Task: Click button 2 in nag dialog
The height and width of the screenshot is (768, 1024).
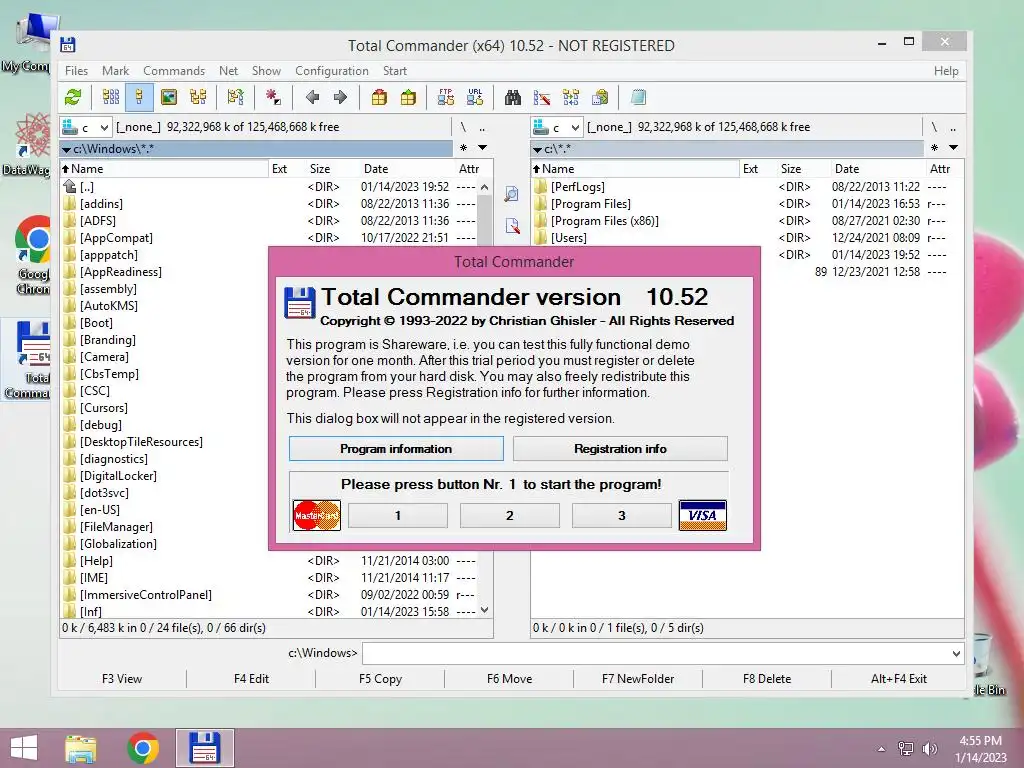Action: pyautogui.click(x=510, y=516)
